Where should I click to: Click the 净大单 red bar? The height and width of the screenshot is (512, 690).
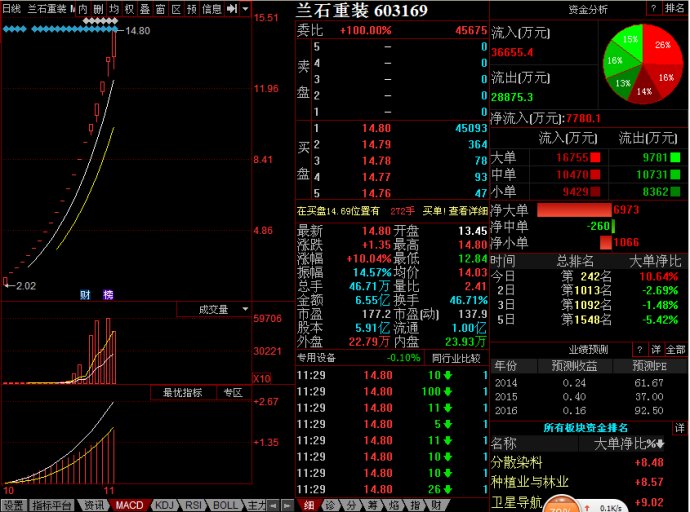(574, 210)
